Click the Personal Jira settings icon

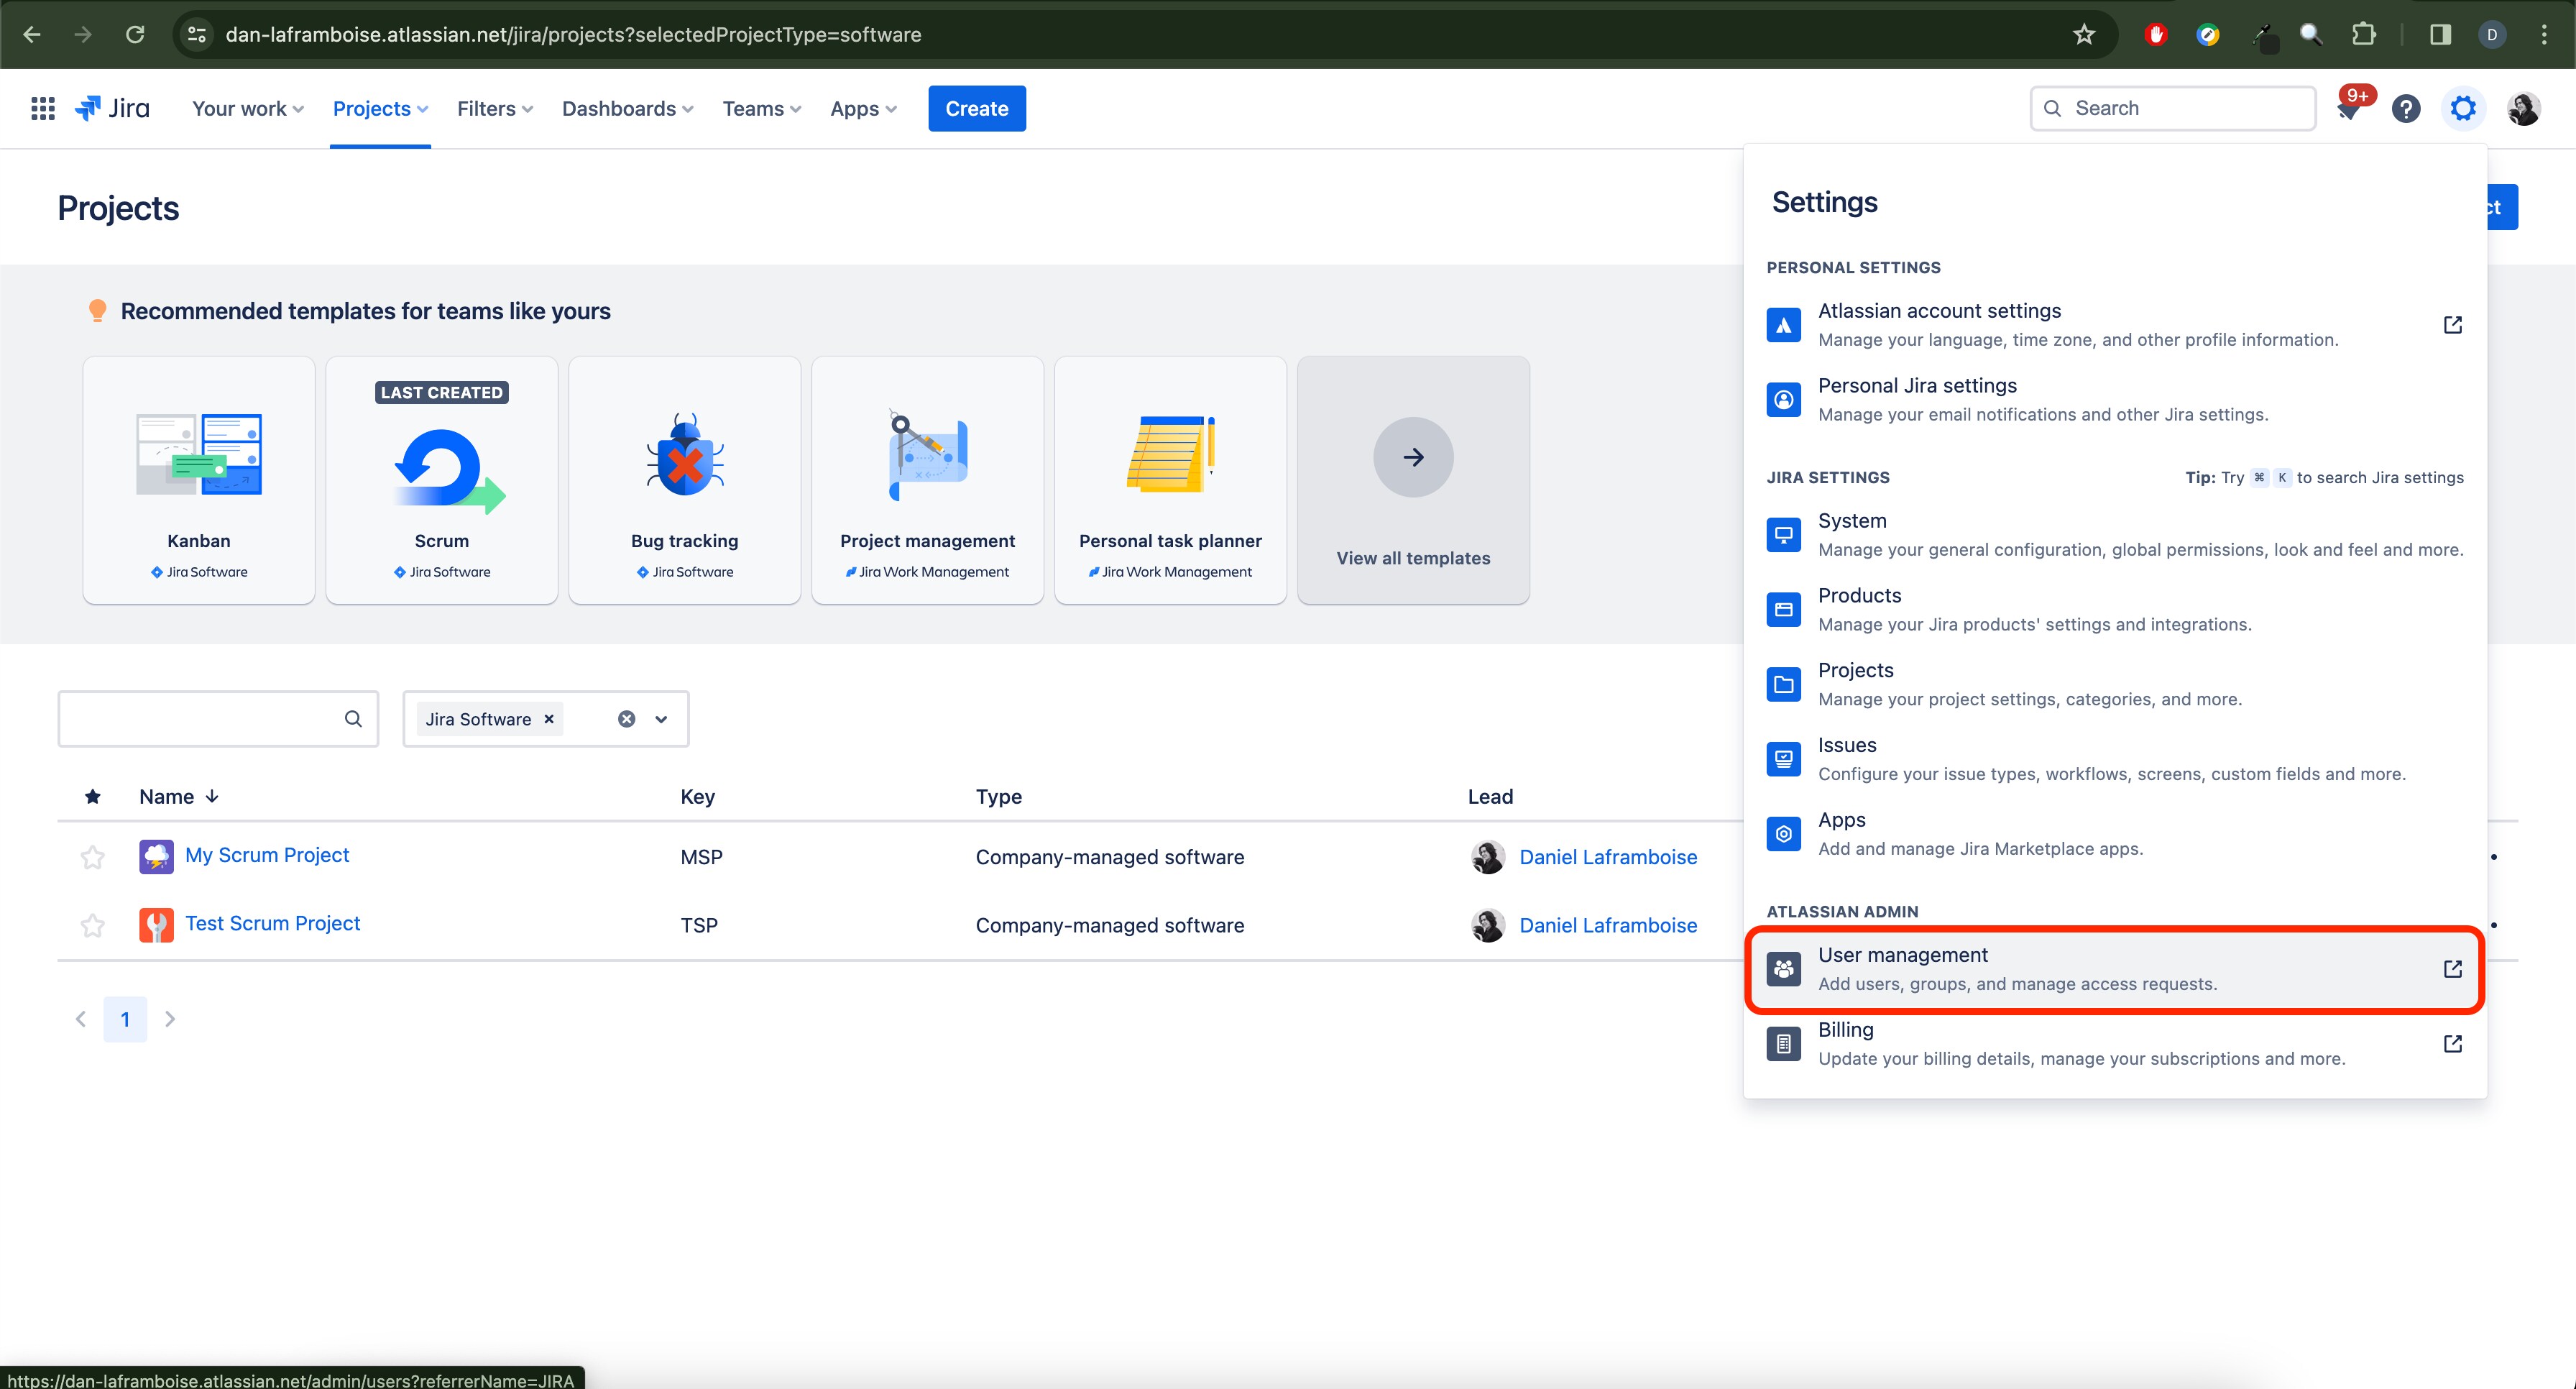click(x=1783, y=400)
